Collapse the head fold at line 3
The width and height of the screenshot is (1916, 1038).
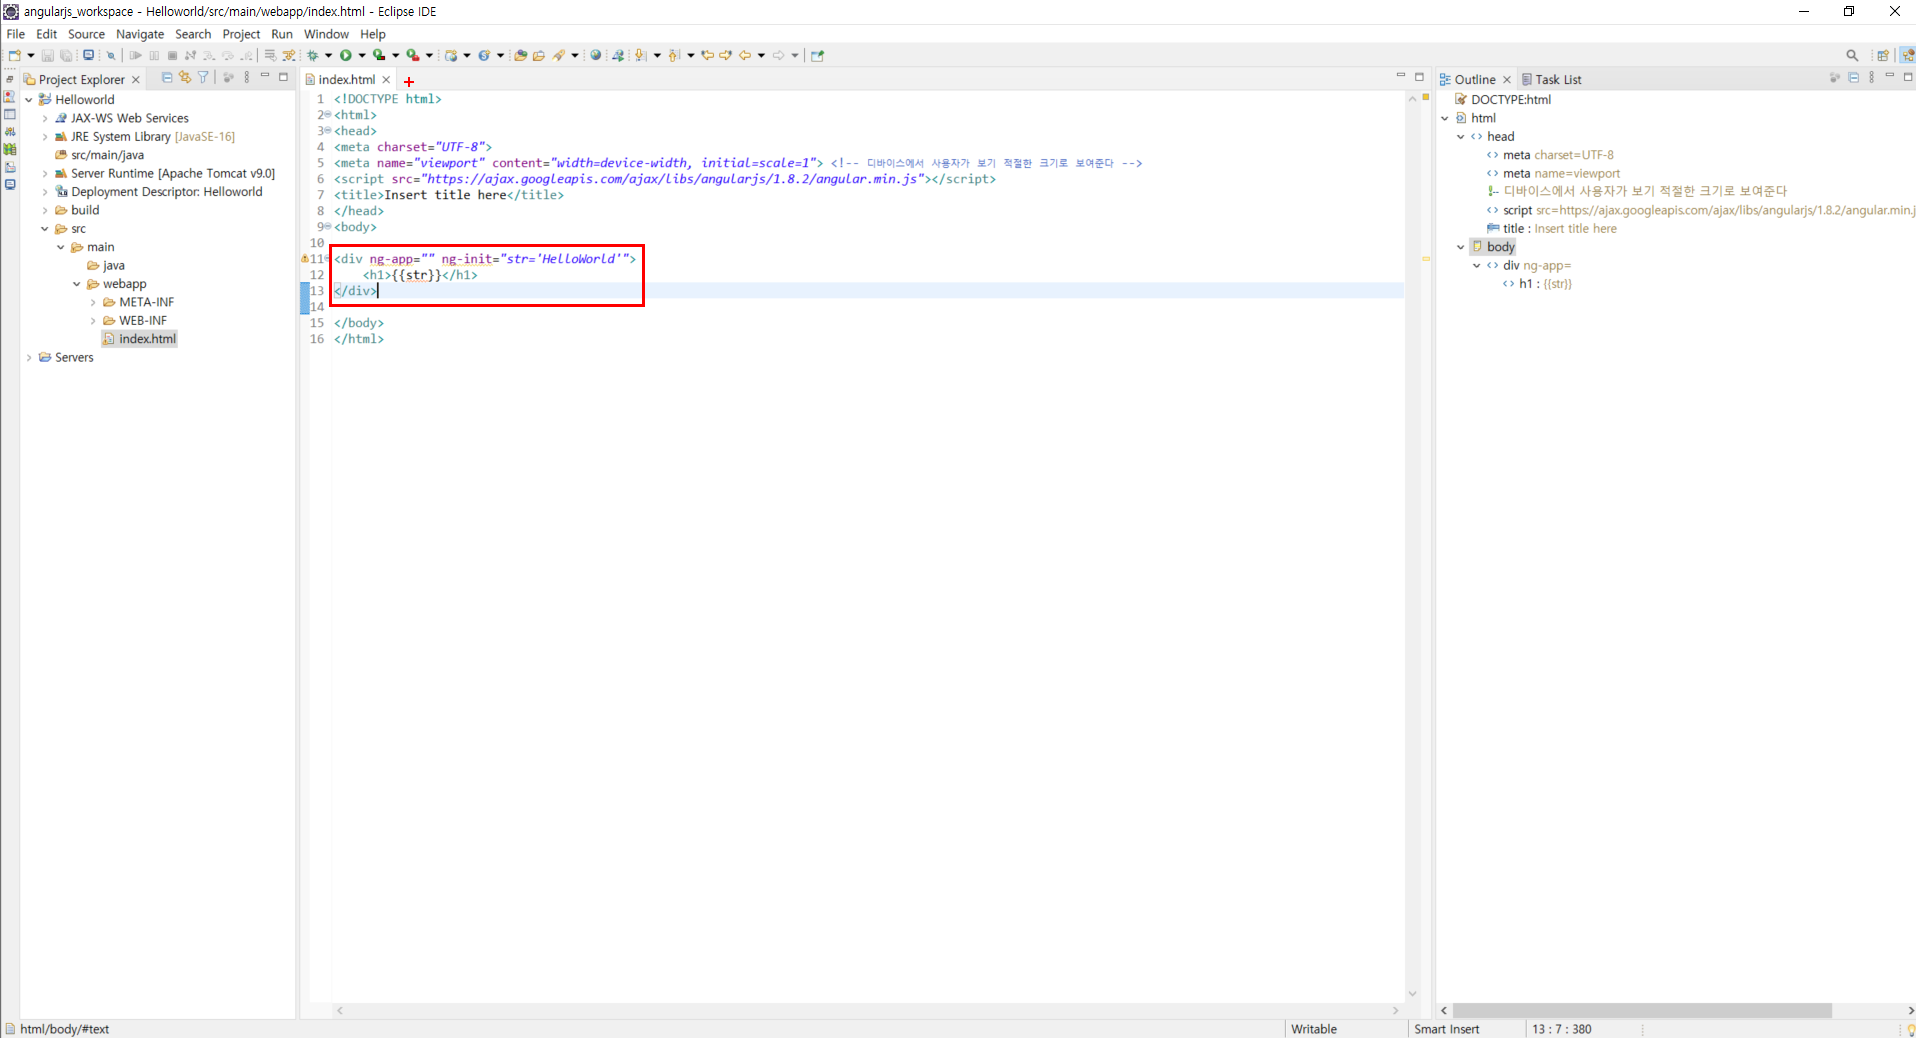327,131
